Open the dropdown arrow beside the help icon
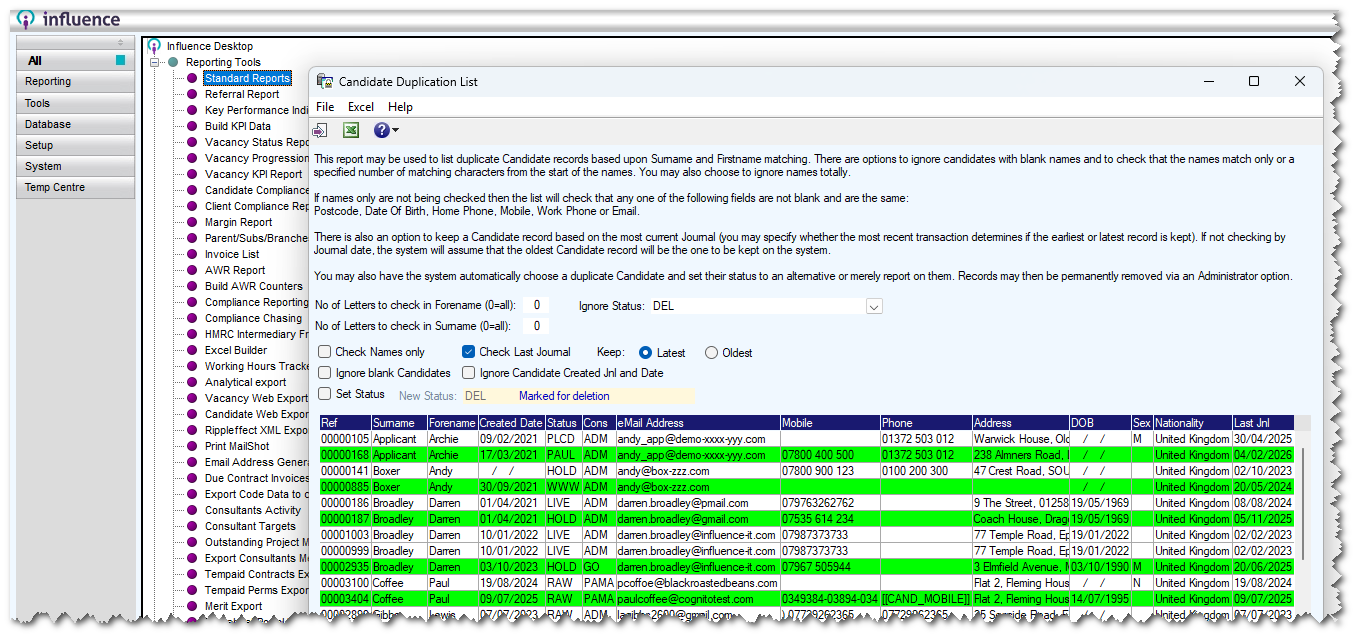 (396, 131)
